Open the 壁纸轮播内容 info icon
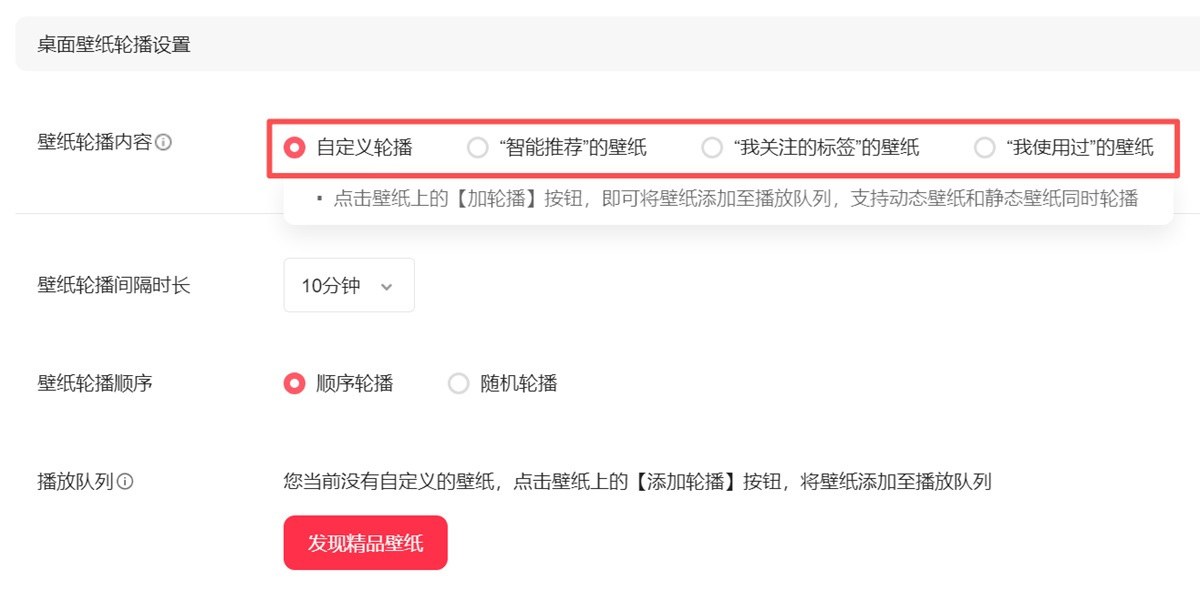This screenshot has width=1200, height=601. pos(165,143)
